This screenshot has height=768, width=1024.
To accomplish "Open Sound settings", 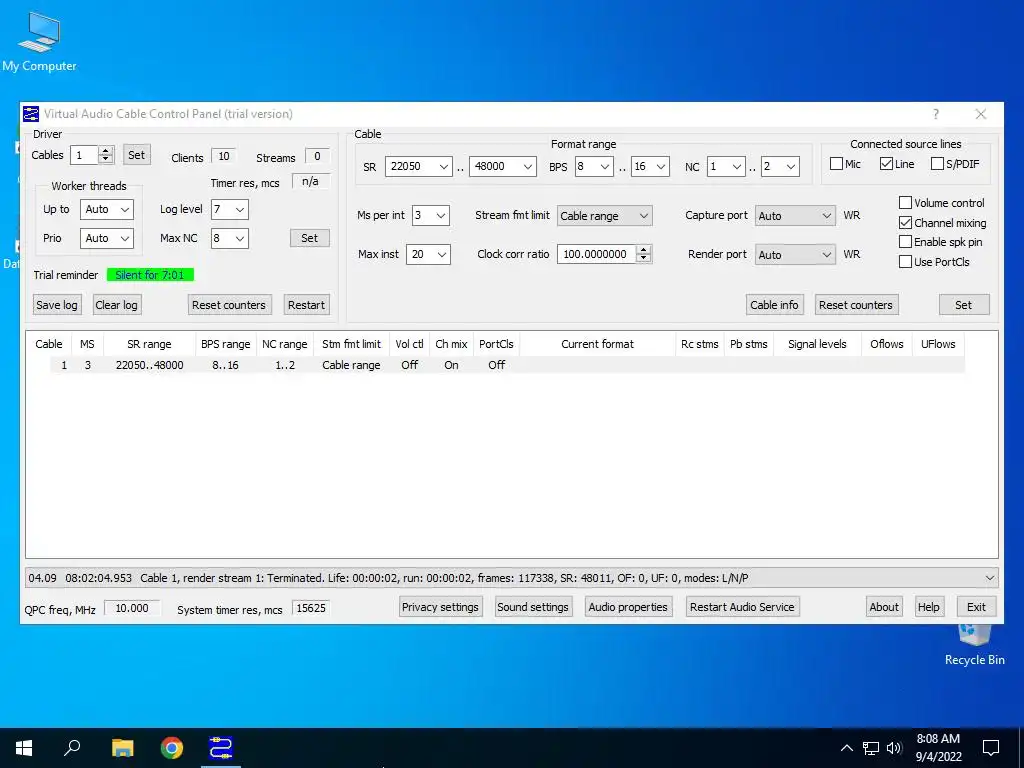I will [533, 607].
